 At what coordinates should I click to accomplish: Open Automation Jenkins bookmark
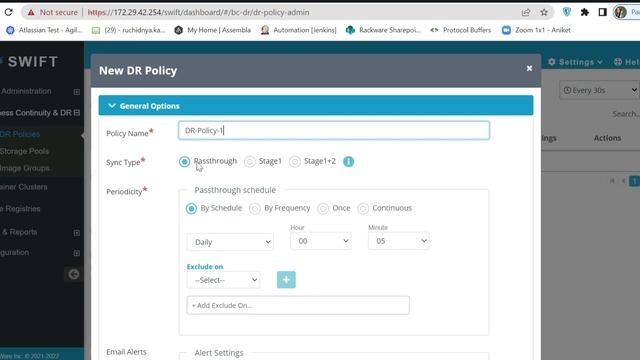tap(299, 30)
